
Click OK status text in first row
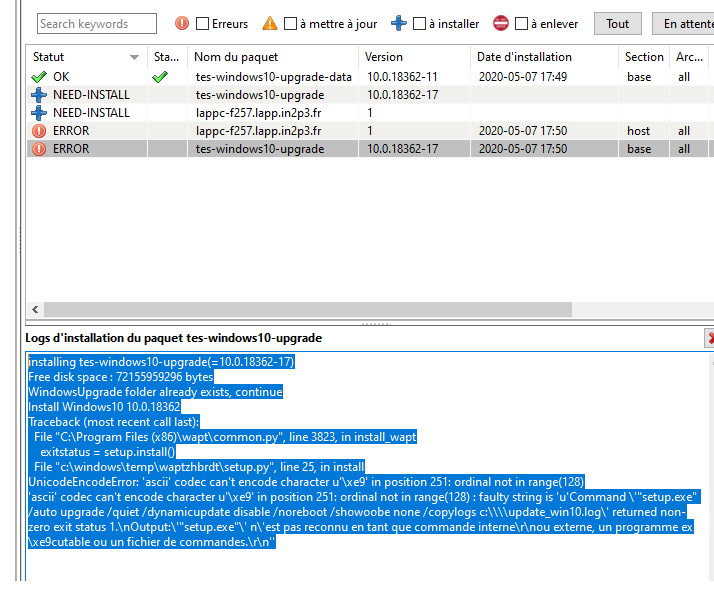click(x=61, y=77)
